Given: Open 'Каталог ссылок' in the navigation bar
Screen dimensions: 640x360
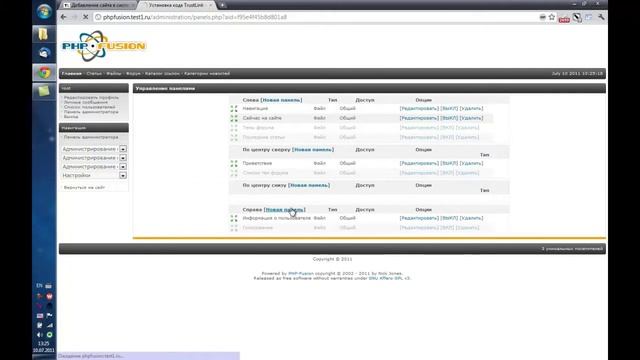Looking at the screenshot, I should pyautogui.click(x=162, y=73).
